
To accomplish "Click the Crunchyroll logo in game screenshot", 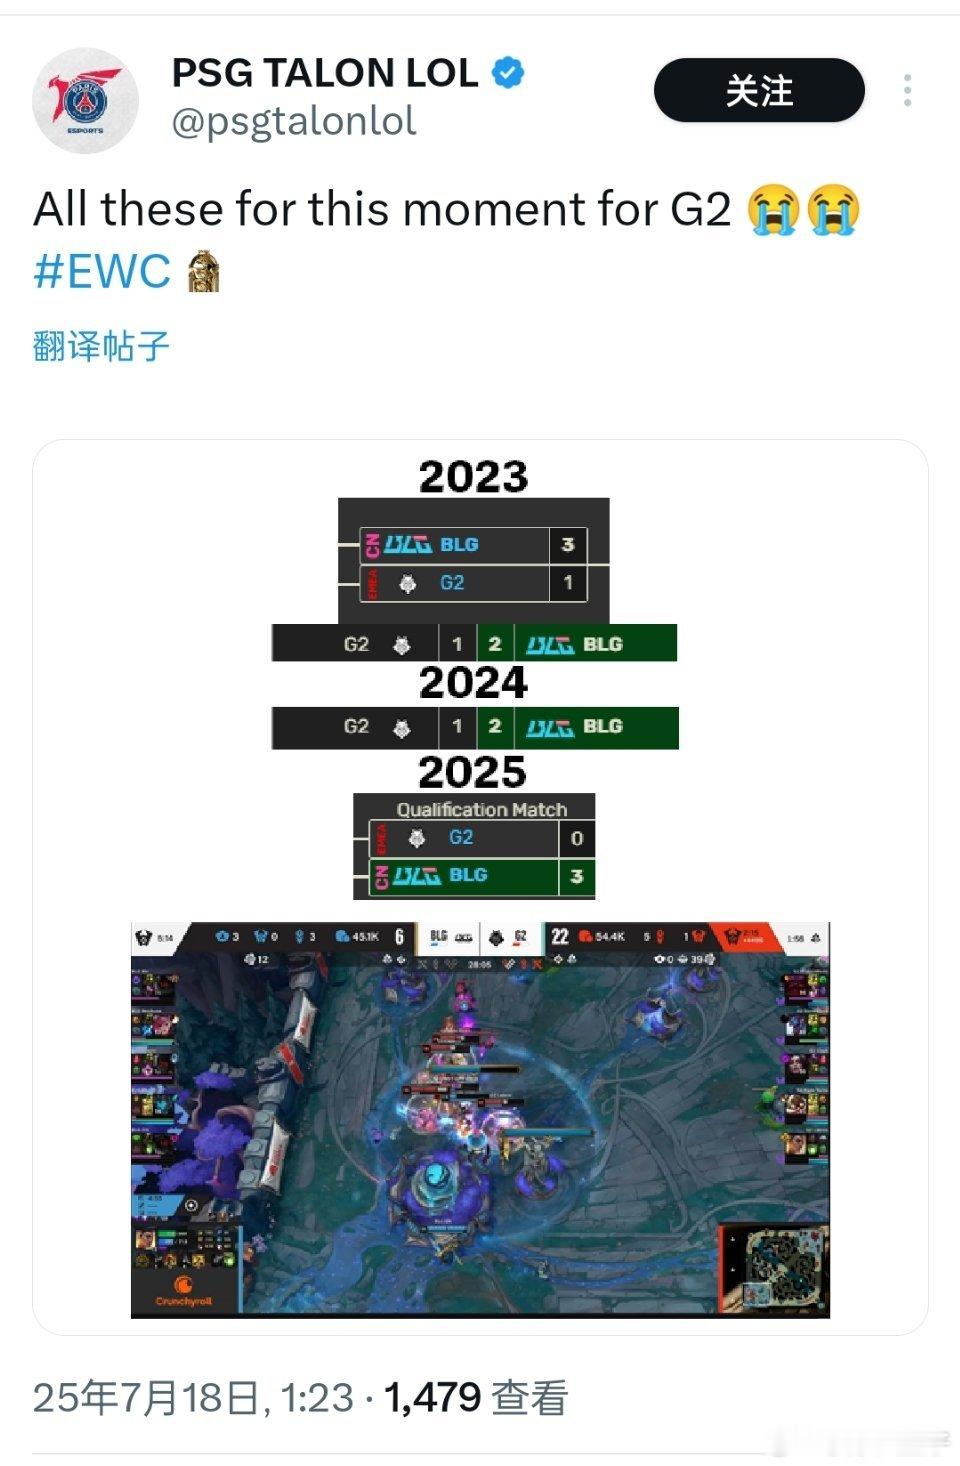I will [184, 1291].
